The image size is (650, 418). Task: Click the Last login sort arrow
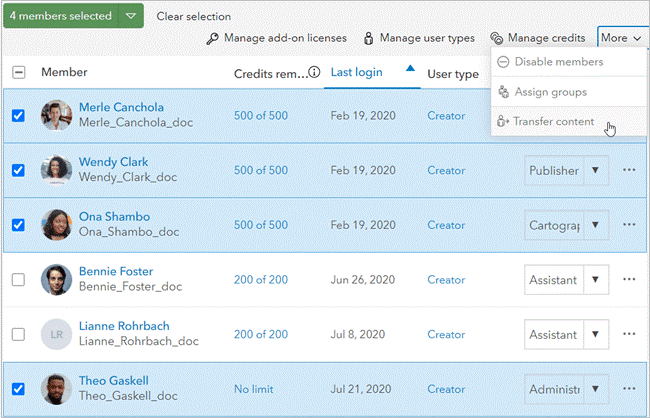[410, 70]
